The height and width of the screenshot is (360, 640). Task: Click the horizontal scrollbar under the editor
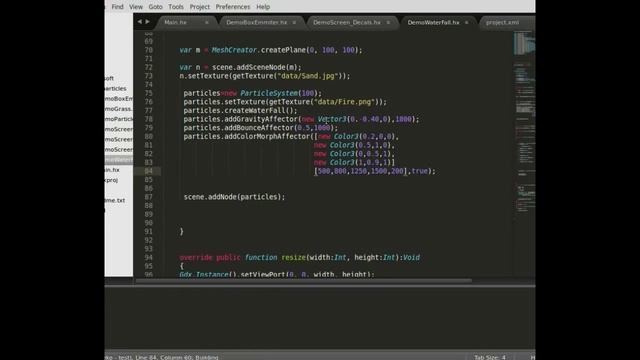(x=304, y=281)
